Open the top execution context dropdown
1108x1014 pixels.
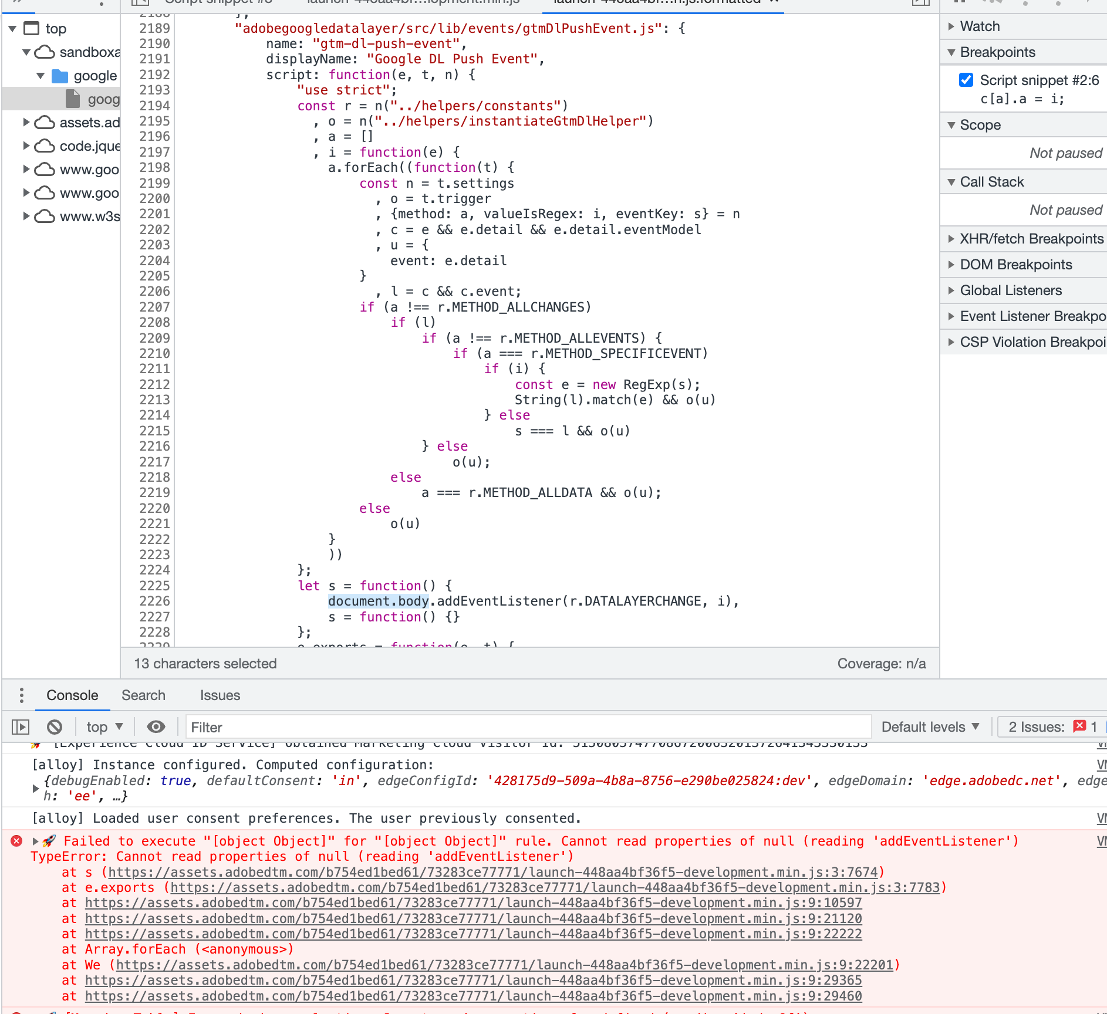pyautogui.click(x=104, y=726)
